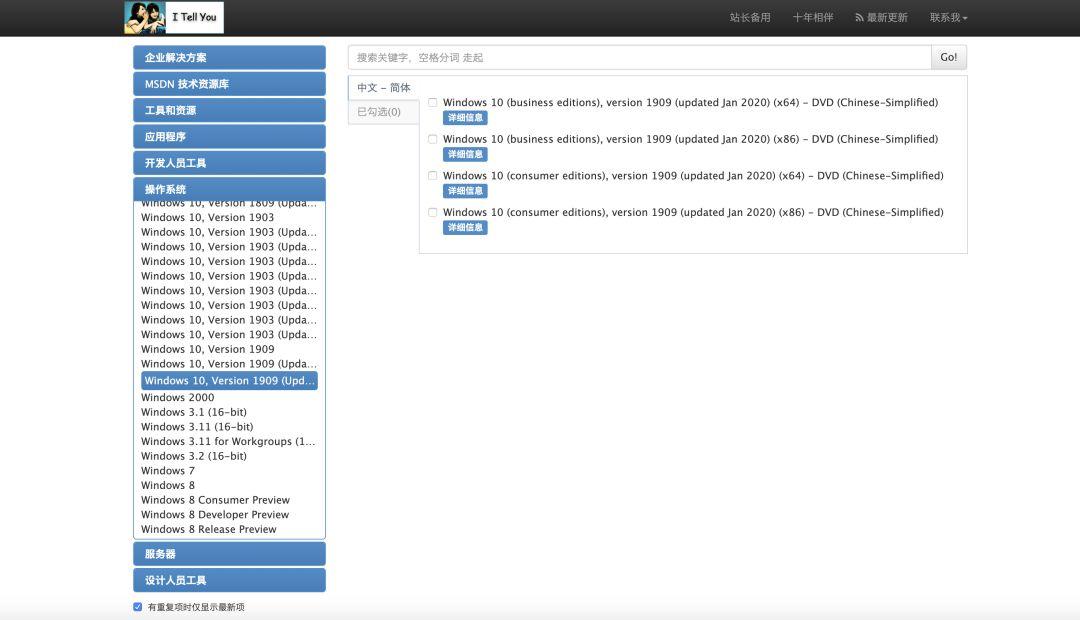Click the consumer editions 1909 x64 title text
The height and width of the screenshot is (620, 1080).
click(x=693, y=176)
